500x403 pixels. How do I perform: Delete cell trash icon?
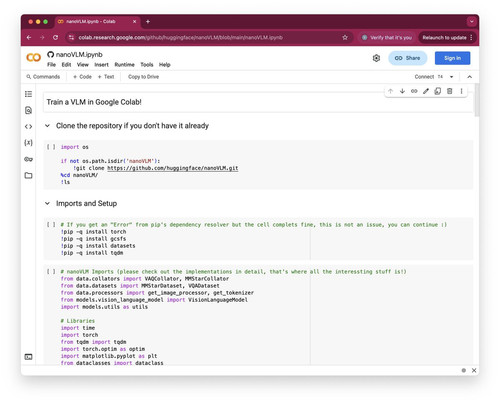pos(449,91)
